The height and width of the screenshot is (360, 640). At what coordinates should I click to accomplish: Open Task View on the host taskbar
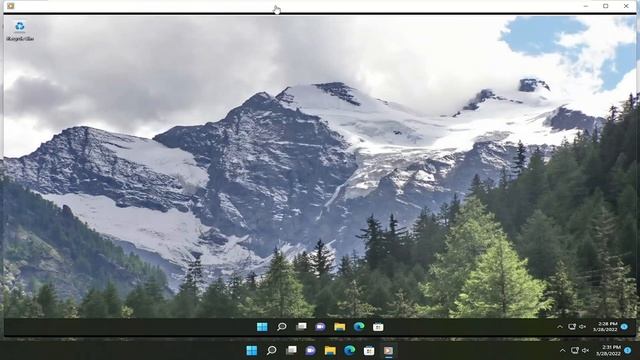tap(291, 351)
